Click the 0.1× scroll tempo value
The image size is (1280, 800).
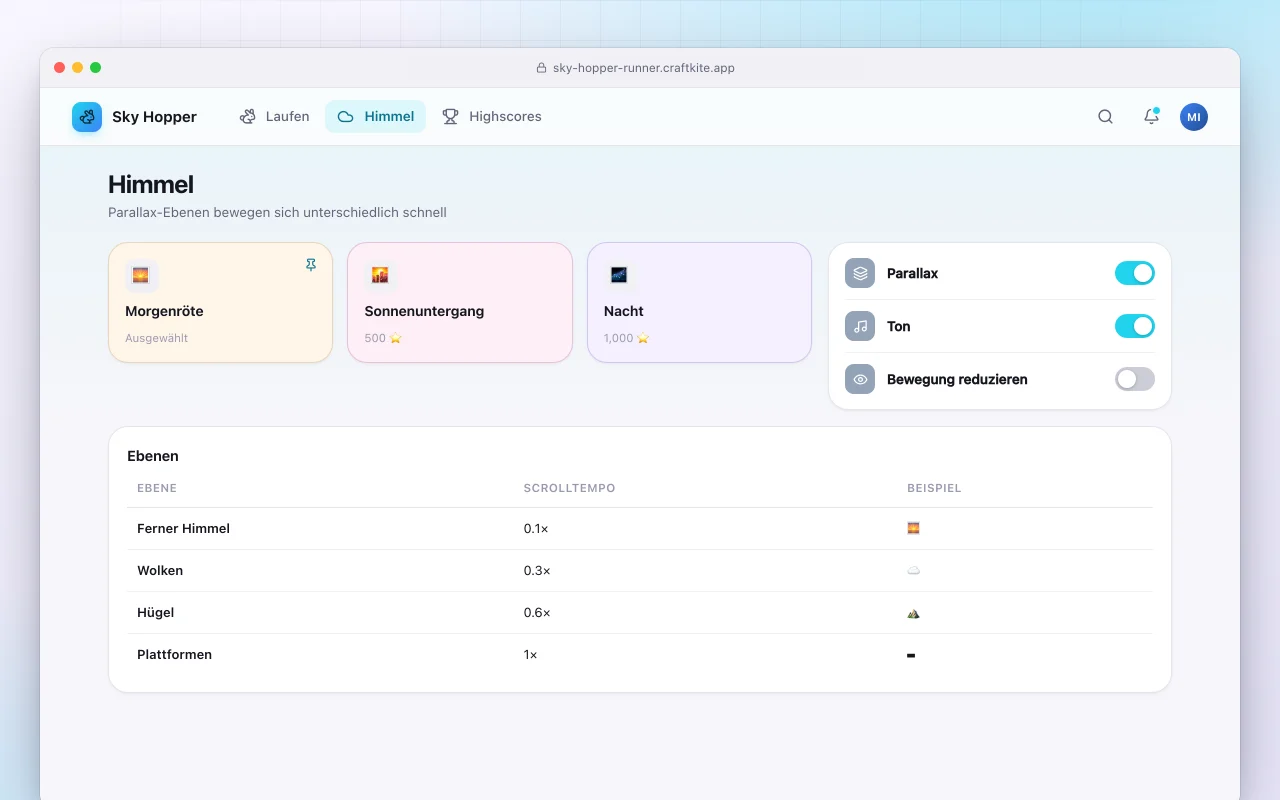(x=536, y=528)
